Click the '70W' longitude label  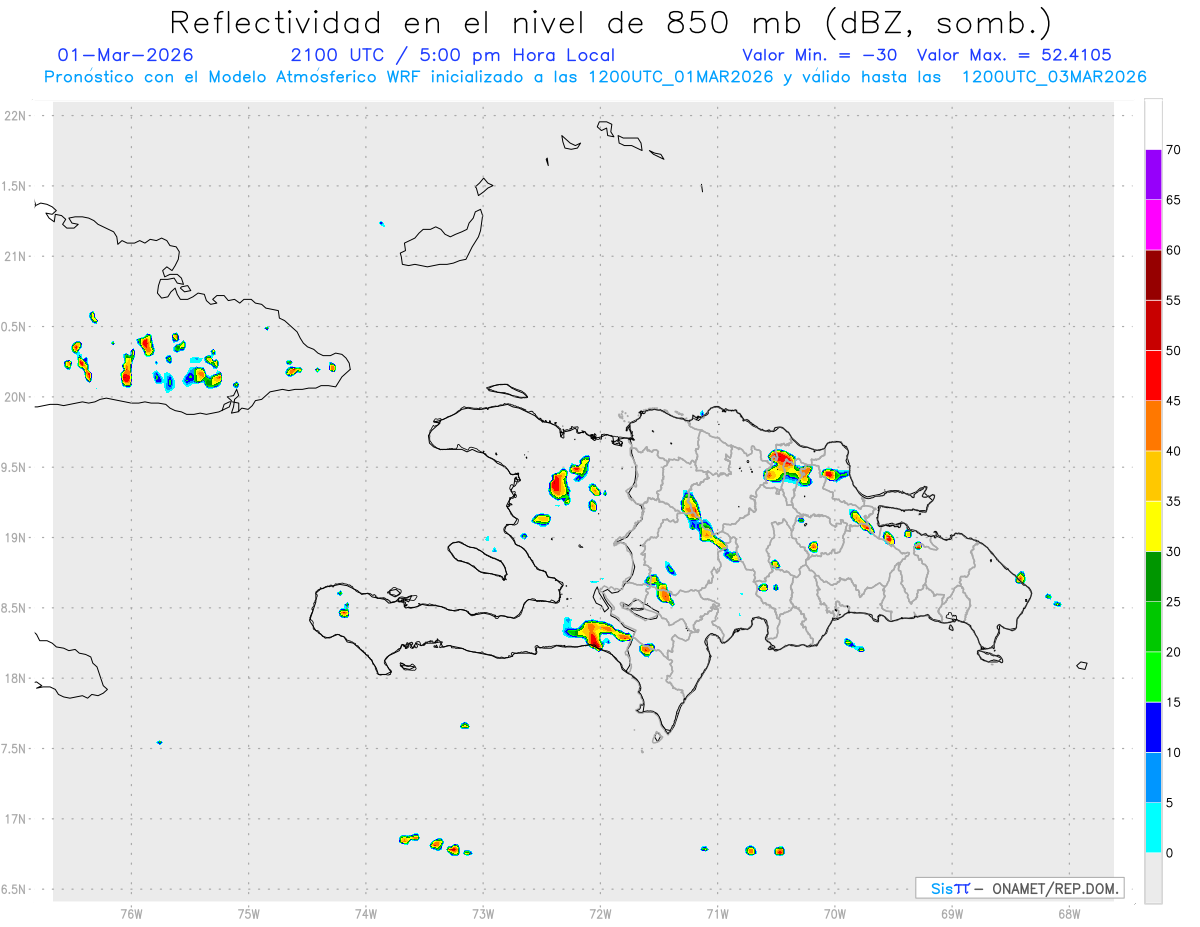834,913
